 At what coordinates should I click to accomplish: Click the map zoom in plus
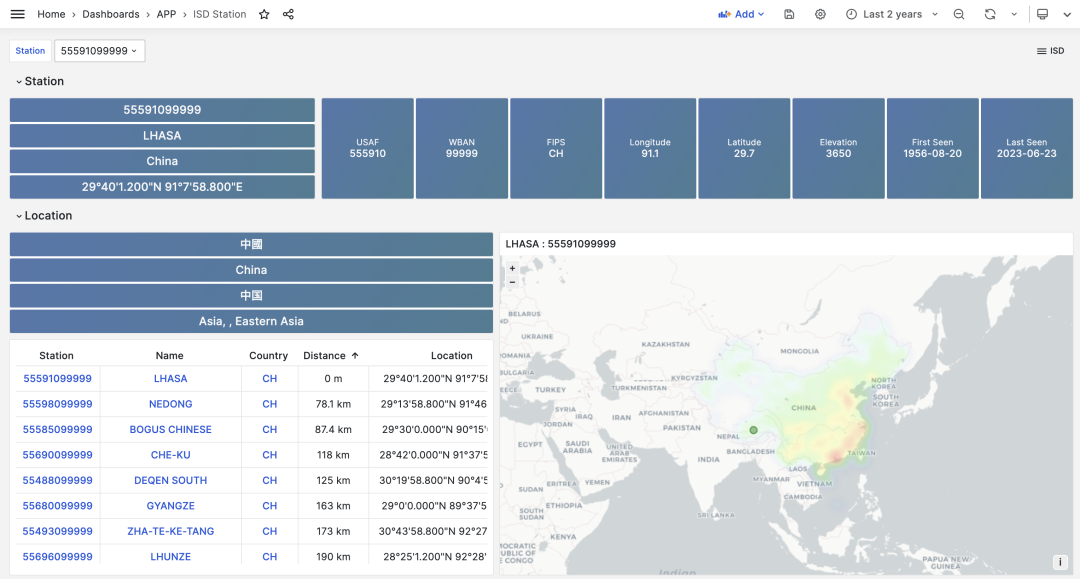pos(513,268)
